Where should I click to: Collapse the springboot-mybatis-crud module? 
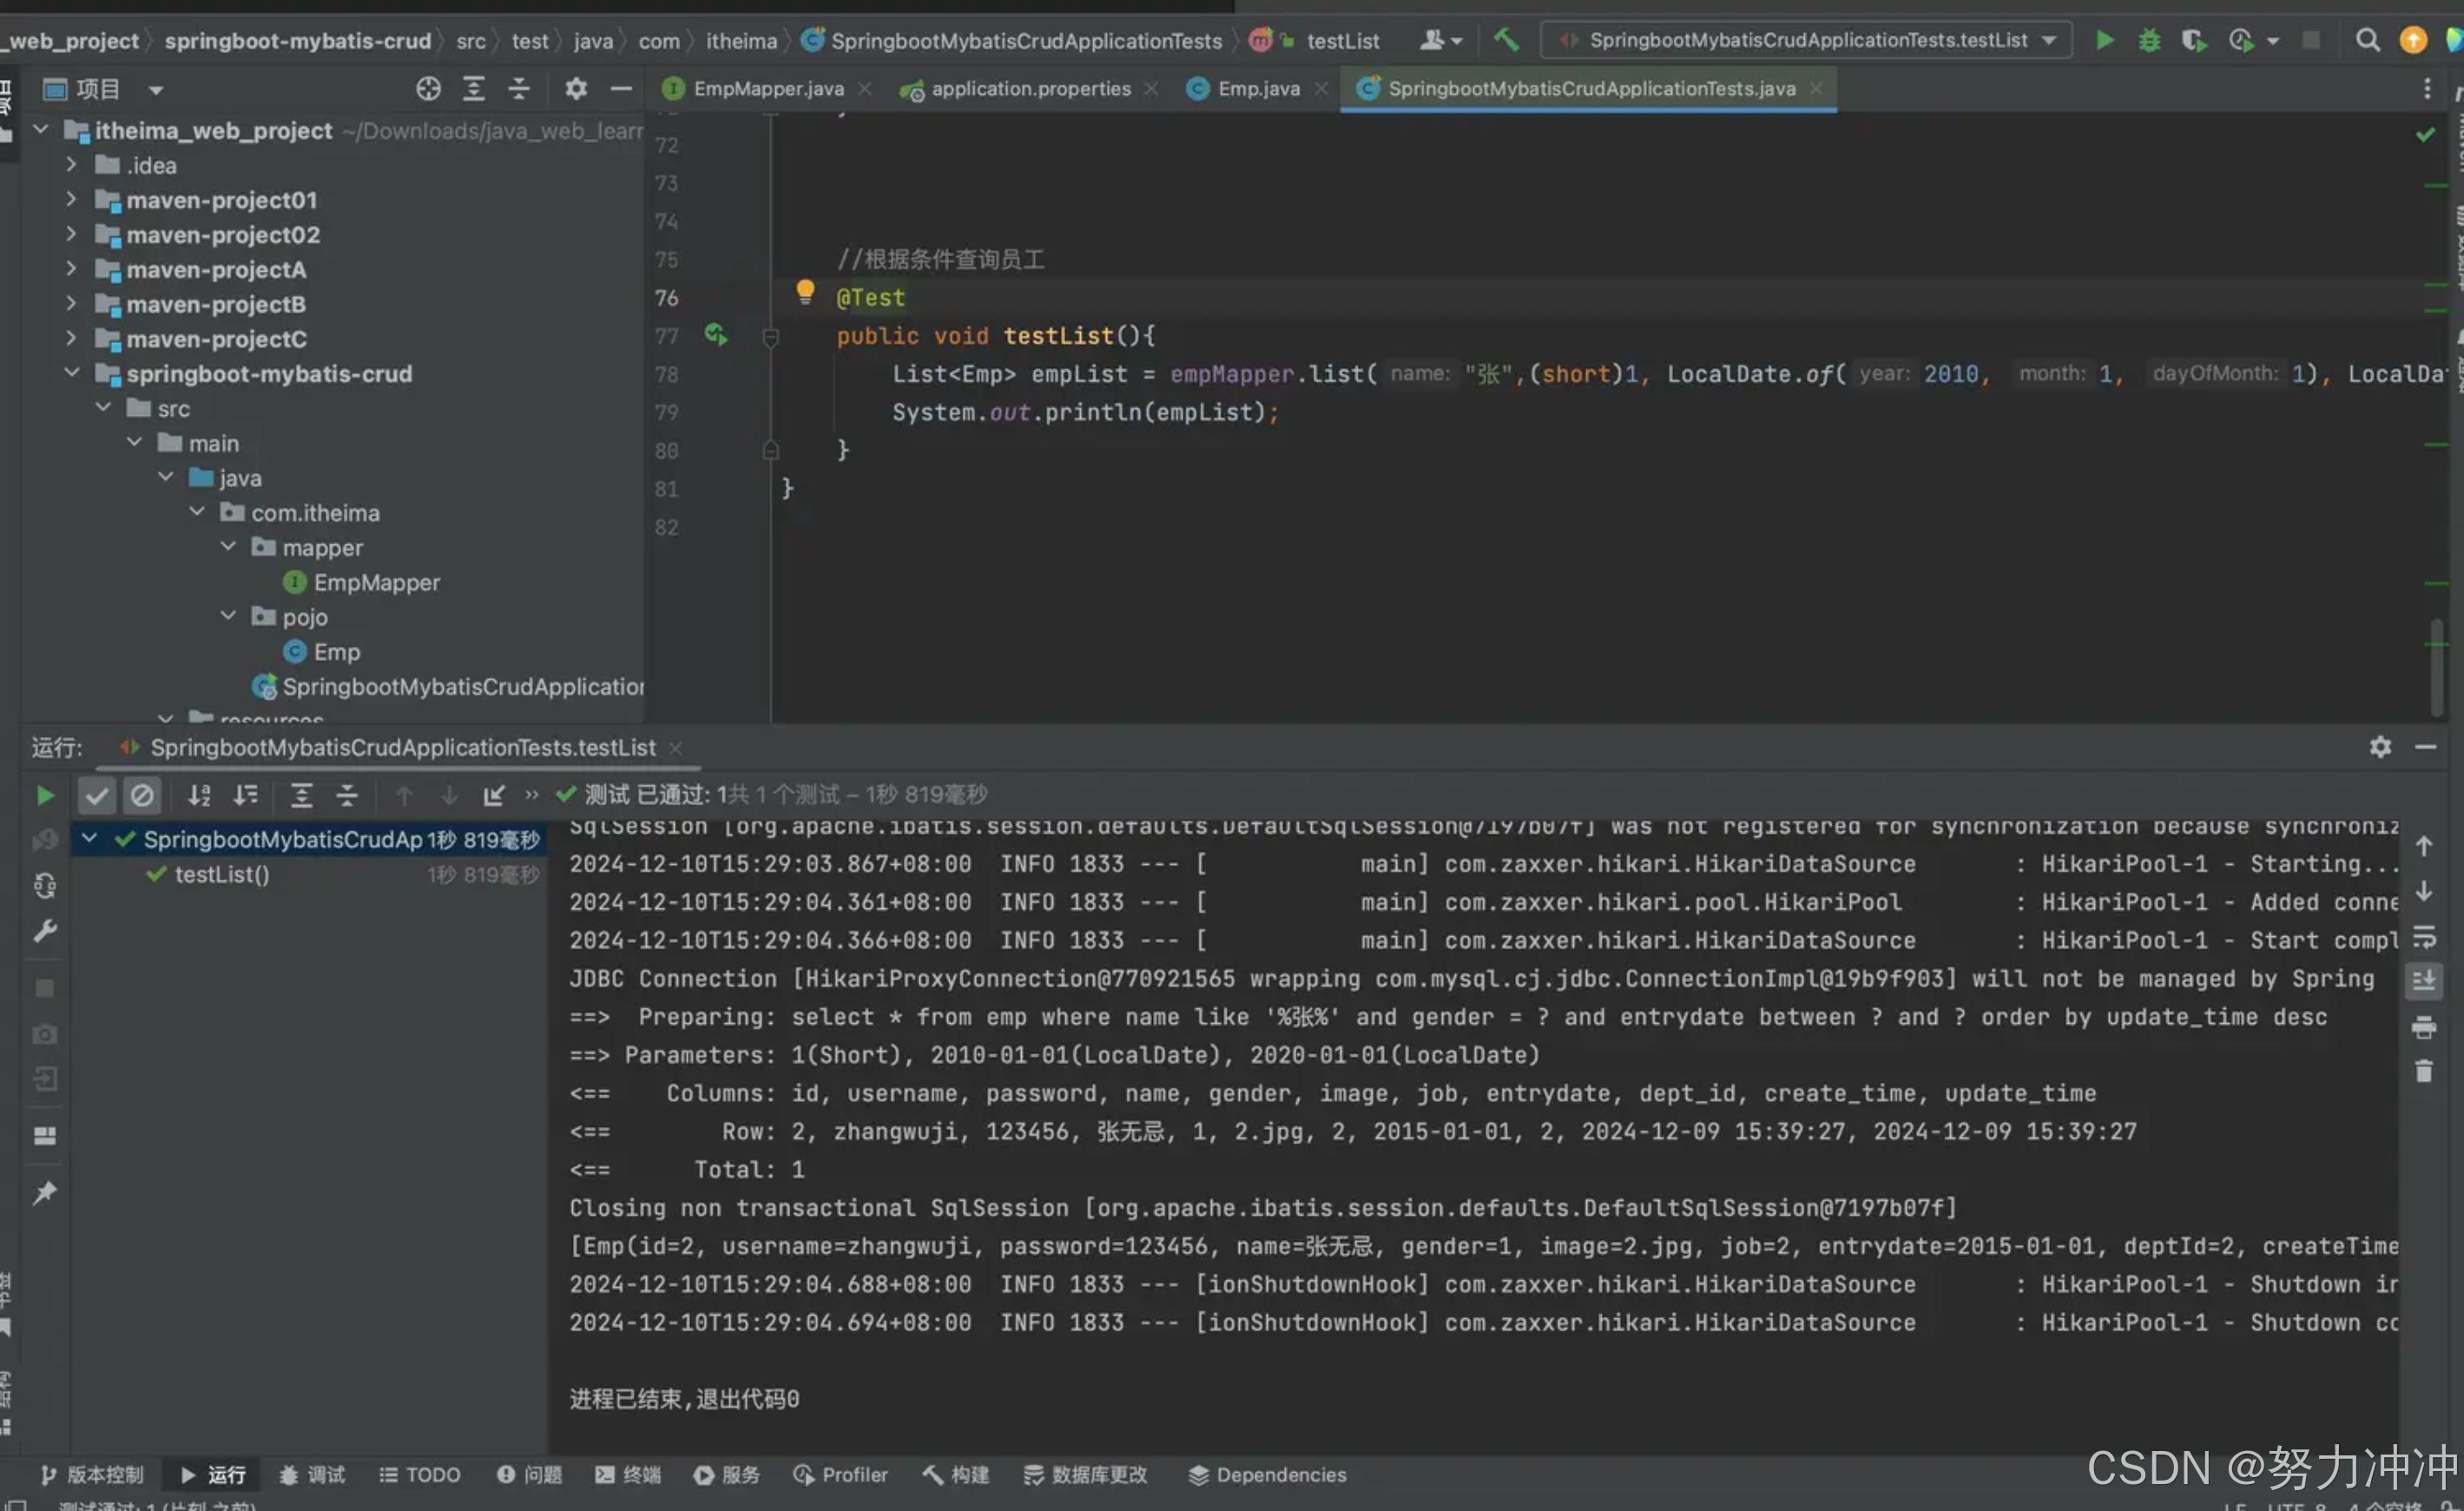[x=71, y=374]
